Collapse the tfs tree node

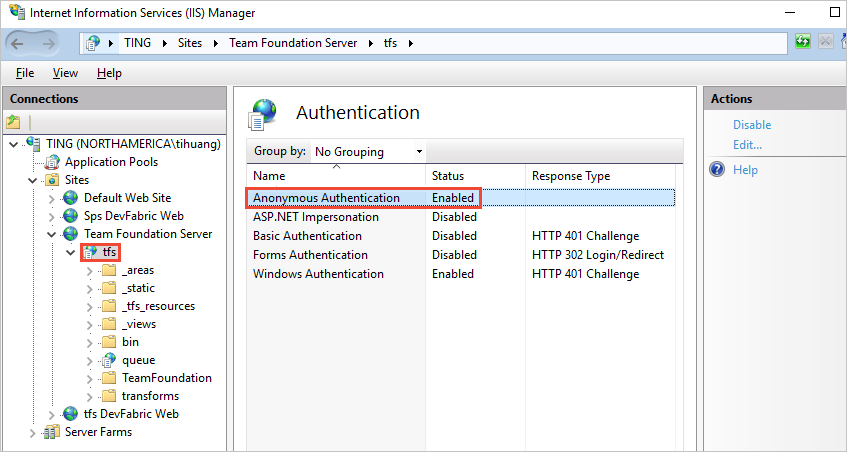71,252
